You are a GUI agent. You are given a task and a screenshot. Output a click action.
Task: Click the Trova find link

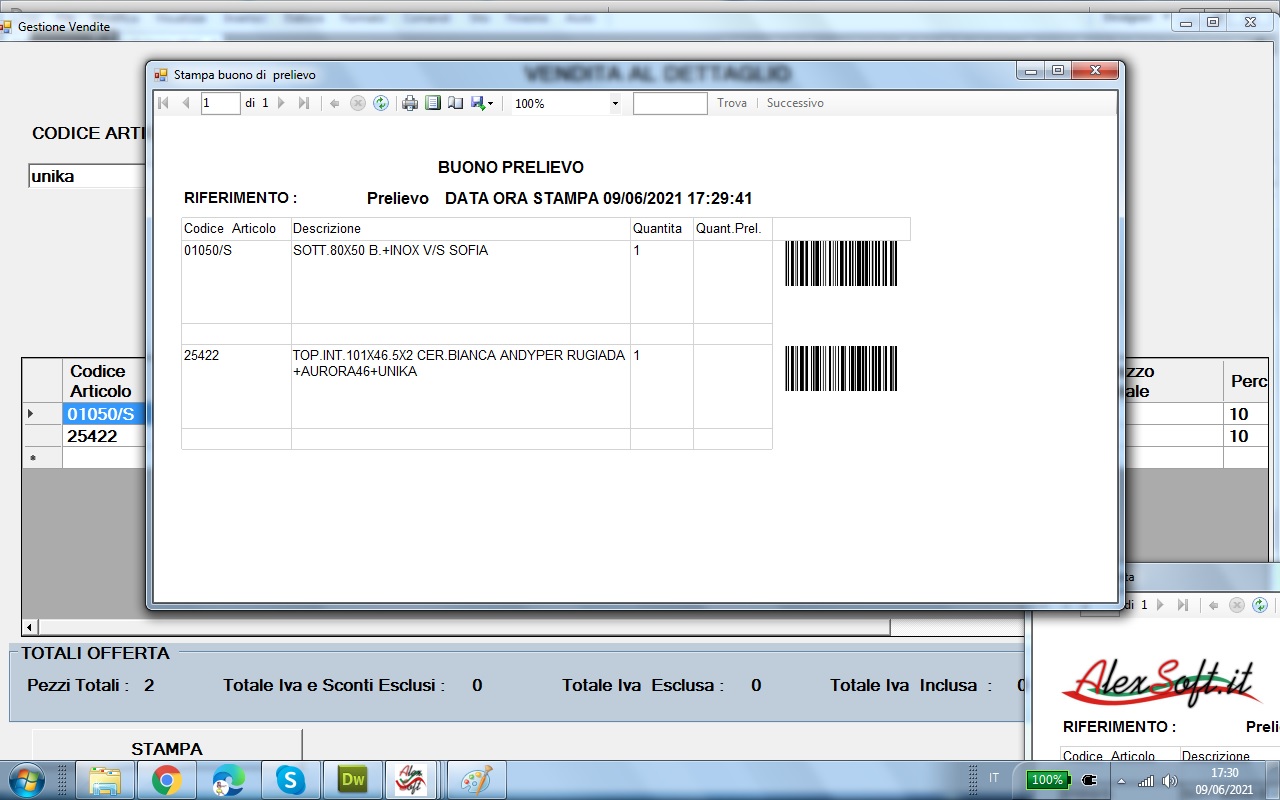click(731, 103)
